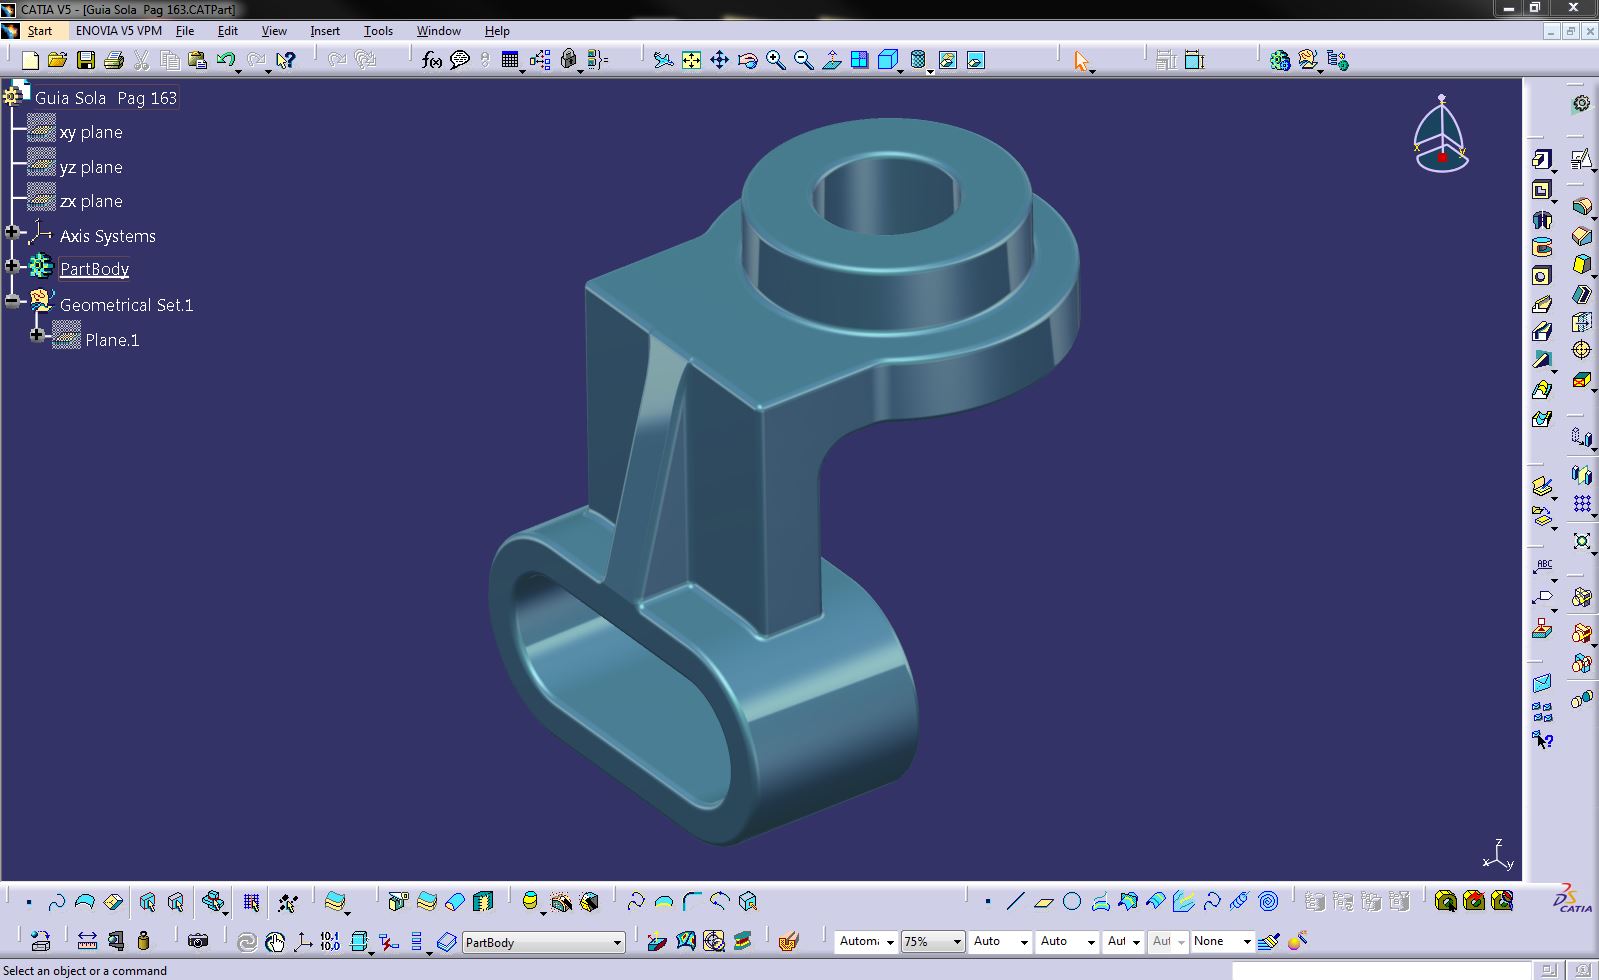Open the ENOVIA V5 VPM menu
The width and height of the screenshot is (1599, 980).
click(x=118, y=31)
